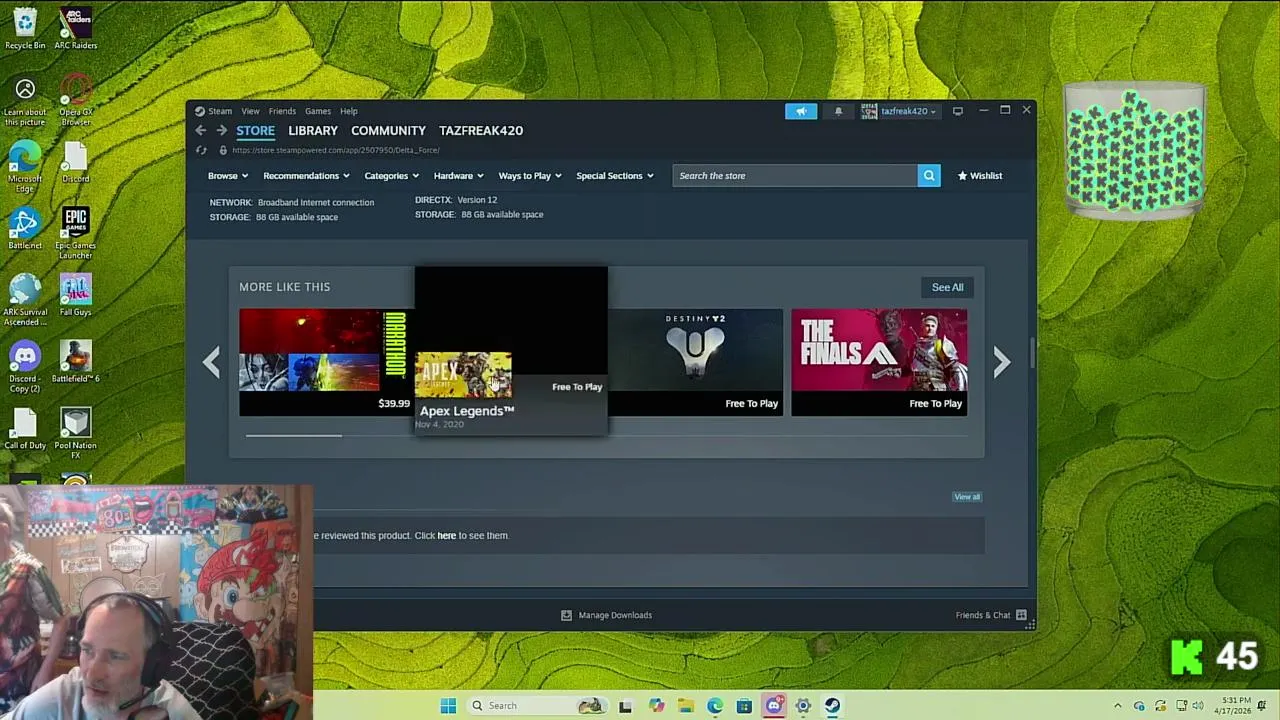Switch to the LIBRARY tab
Viewport: 1280px width, 720px height.
313,131
